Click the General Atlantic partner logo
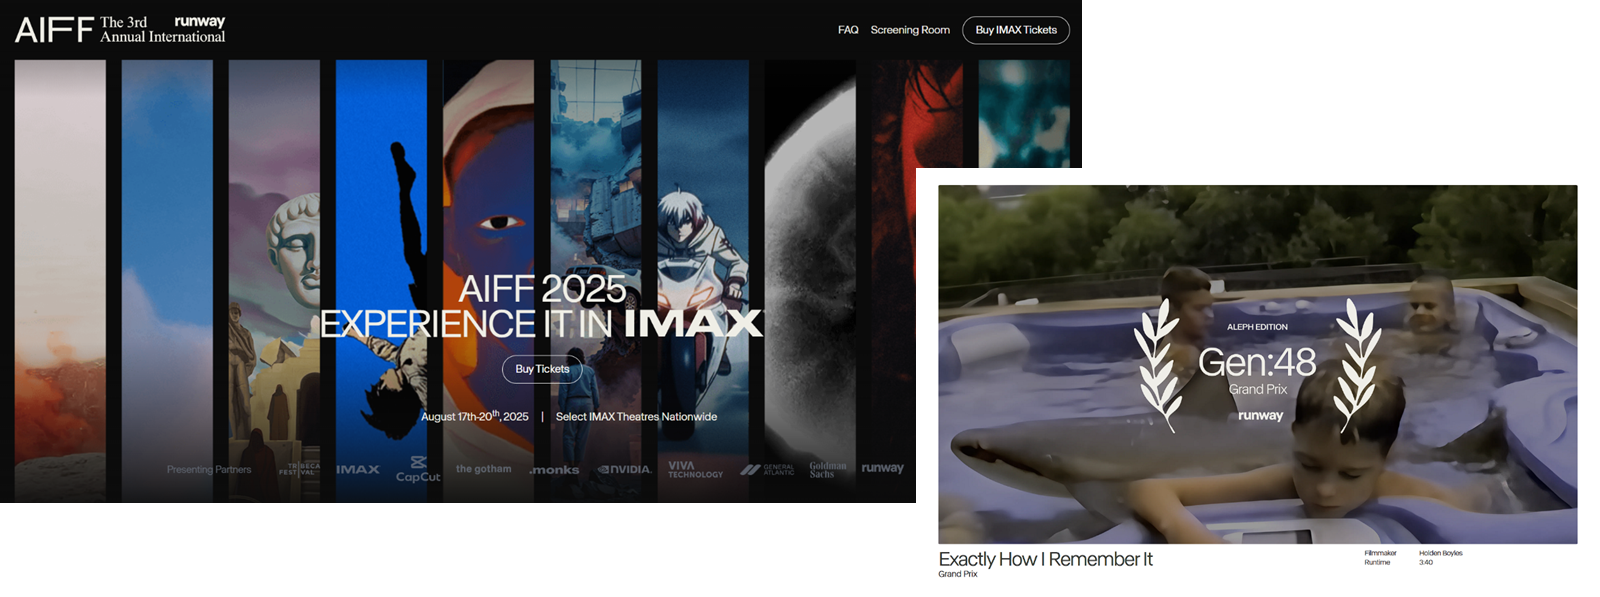1600x597 pixels. [767, 470]
